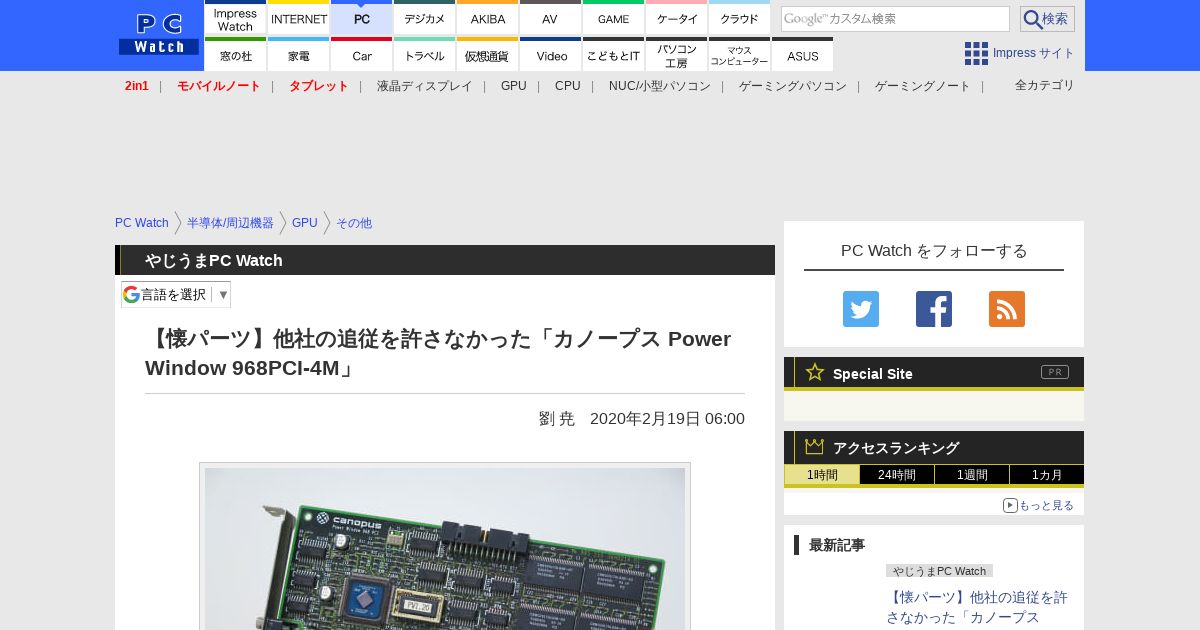Open the 液晶ディスプレイ category link
Viewport: 1200px width, 630px height.
coord(425,86)
